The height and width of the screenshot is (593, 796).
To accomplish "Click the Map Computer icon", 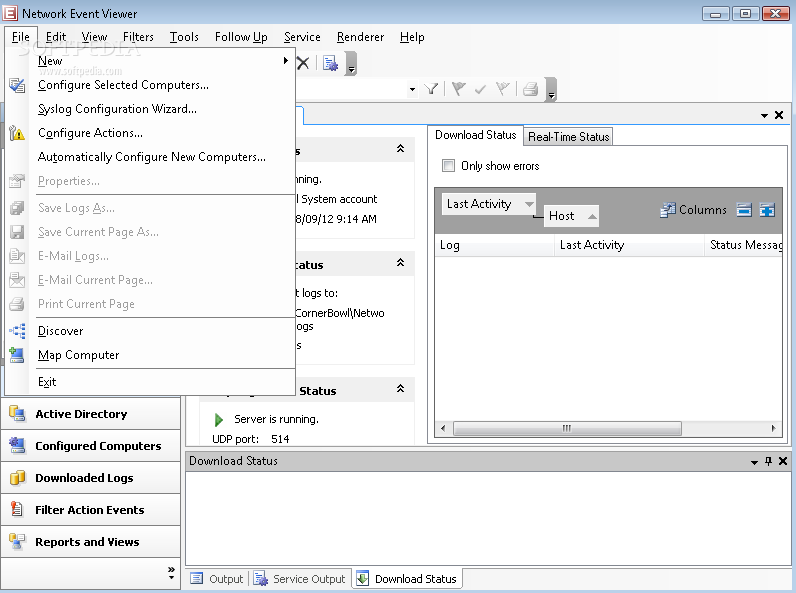I will pos(17,355).
